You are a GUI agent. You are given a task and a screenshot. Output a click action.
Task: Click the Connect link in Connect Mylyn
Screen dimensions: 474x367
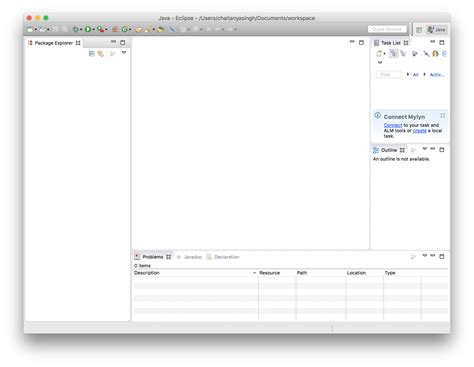pyautogui.click(x=393, y=125)
